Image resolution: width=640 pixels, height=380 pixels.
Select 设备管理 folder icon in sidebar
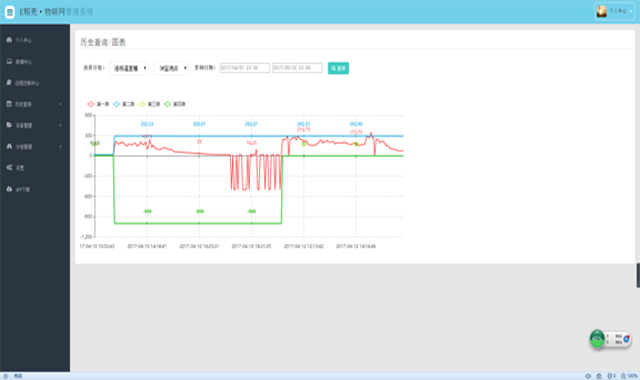pos(9,125)
